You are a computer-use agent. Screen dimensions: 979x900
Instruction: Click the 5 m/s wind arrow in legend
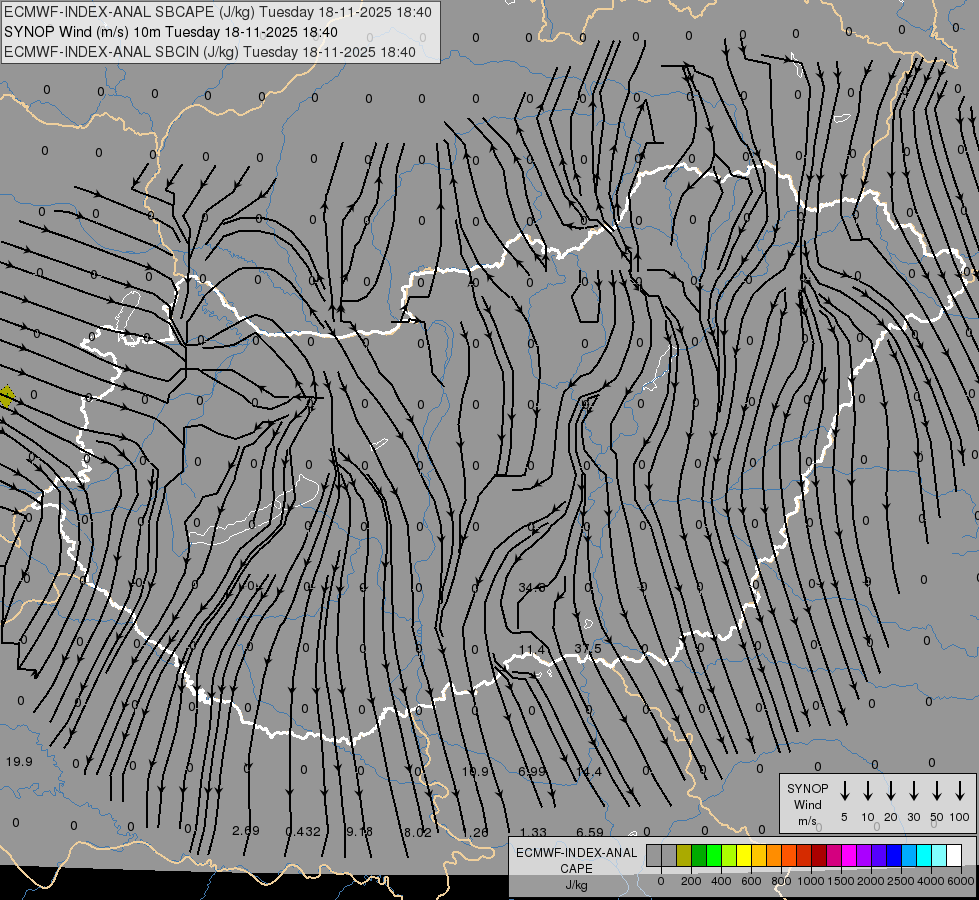point(845,791)
